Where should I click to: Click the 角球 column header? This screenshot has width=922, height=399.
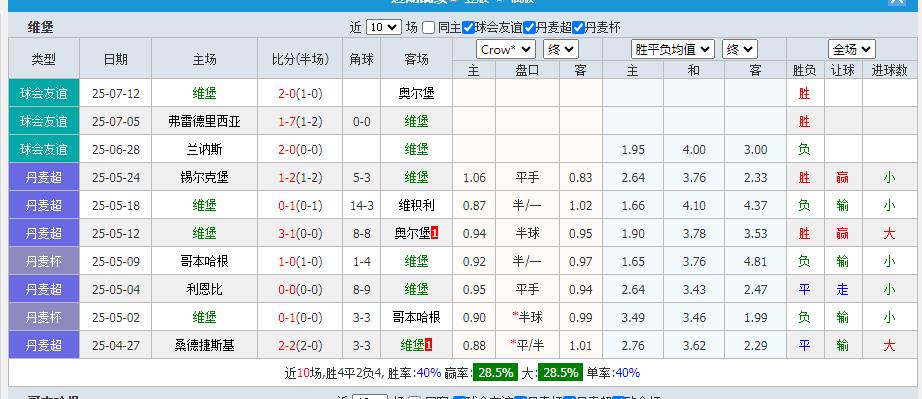pyautogui.click(x=362, y=59)
